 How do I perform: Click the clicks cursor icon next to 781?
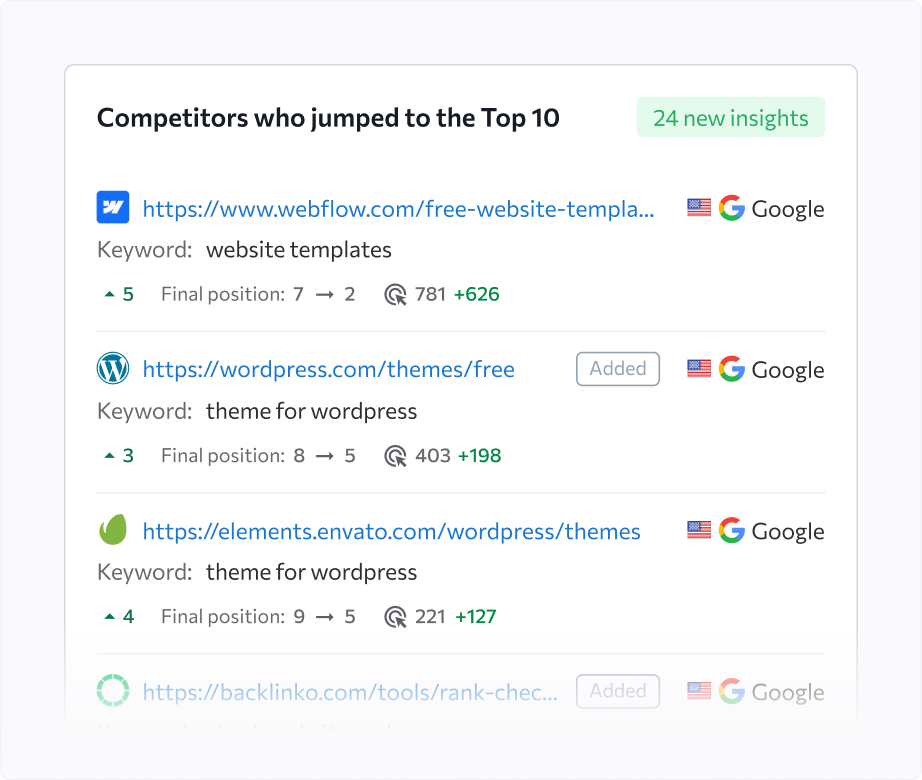(x=396, y=294)
